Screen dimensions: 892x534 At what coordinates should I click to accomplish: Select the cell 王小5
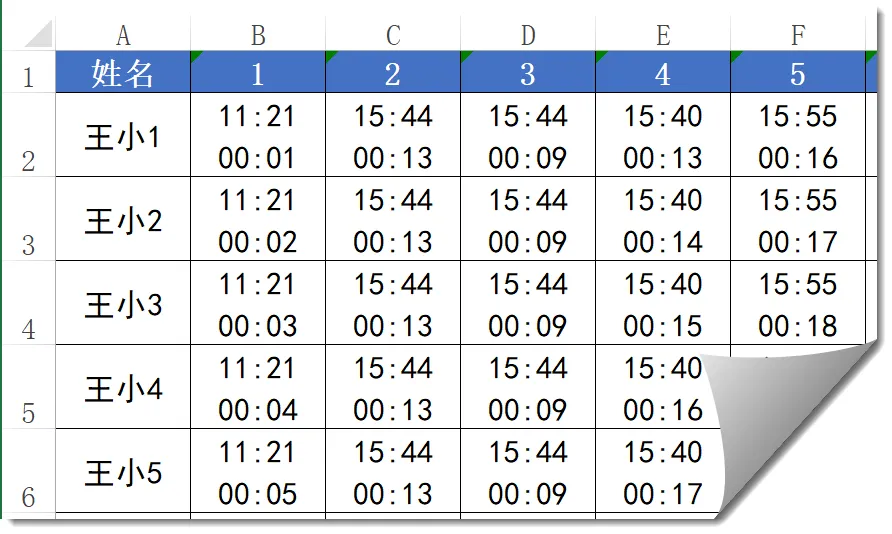point(123,472)
